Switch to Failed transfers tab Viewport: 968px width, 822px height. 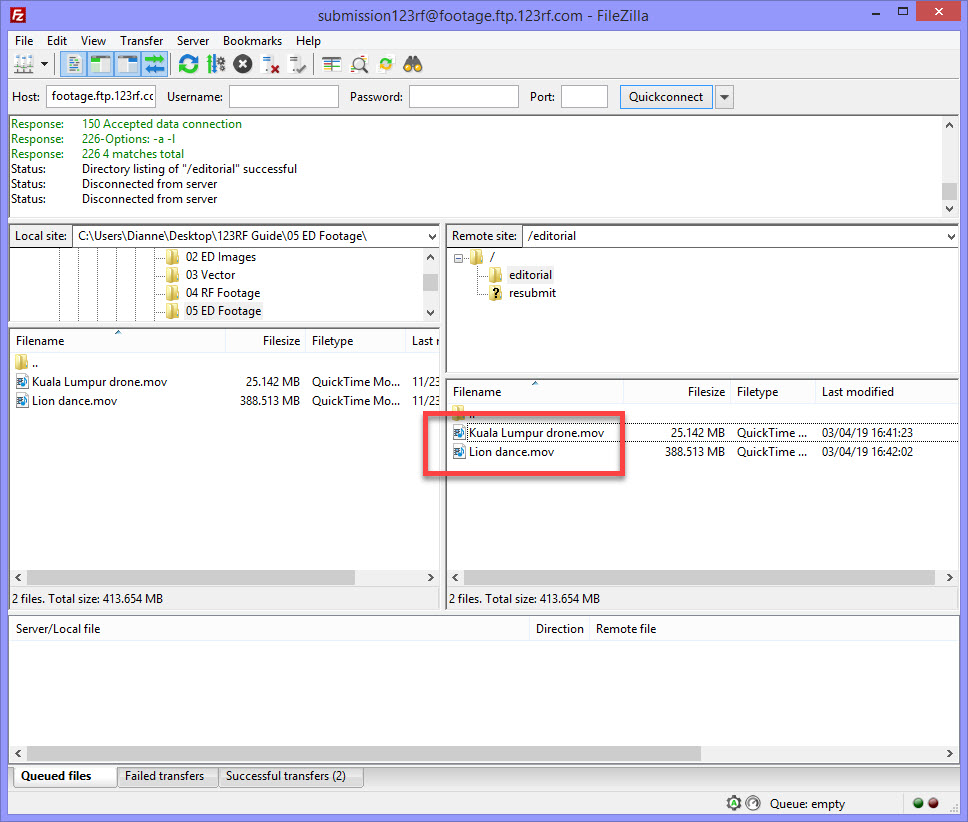165,776
